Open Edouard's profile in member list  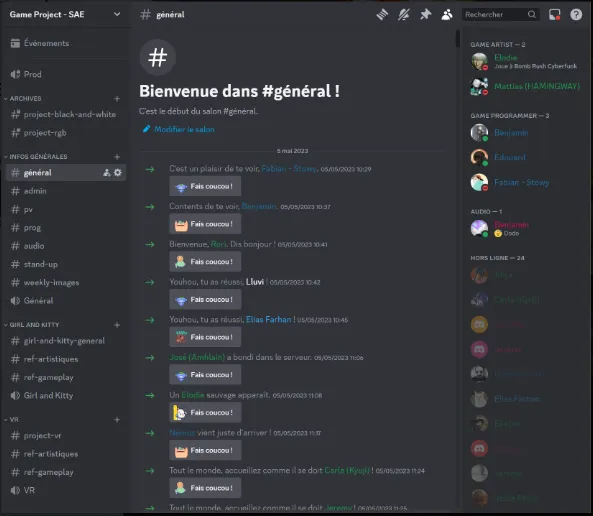pyautogui.click(x=526, y=157)
